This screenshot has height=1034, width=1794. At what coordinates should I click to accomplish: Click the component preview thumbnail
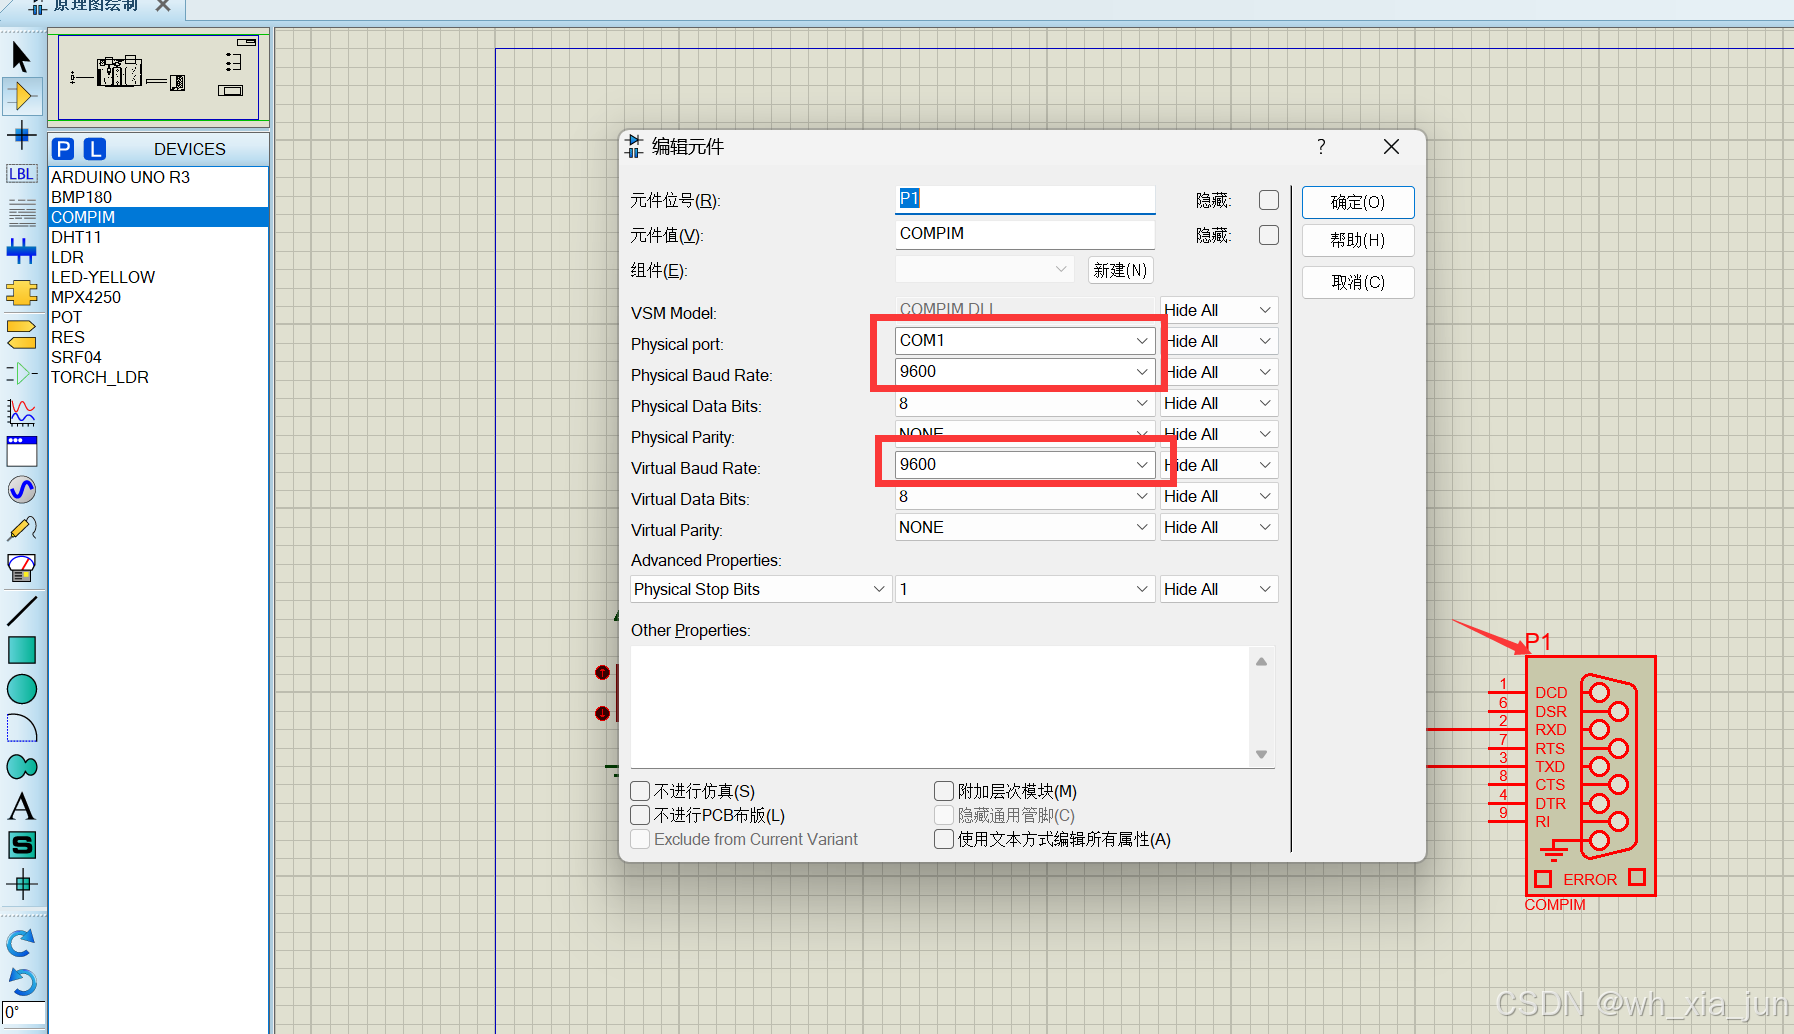(158, 77)
